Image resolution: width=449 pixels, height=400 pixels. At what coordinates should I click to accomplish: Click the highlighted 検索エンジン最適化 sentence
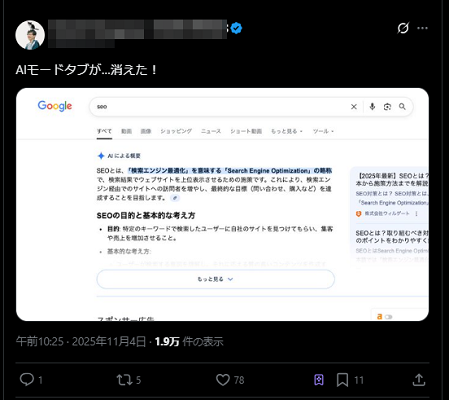(x=229, y=171)
